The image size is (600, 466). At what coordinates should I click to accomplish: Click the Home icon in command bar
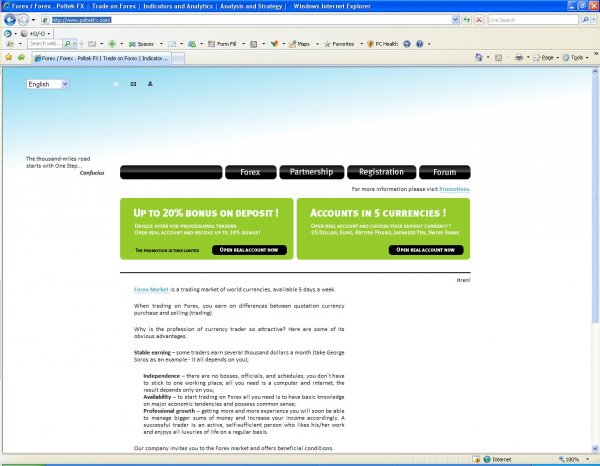point(479,57)
